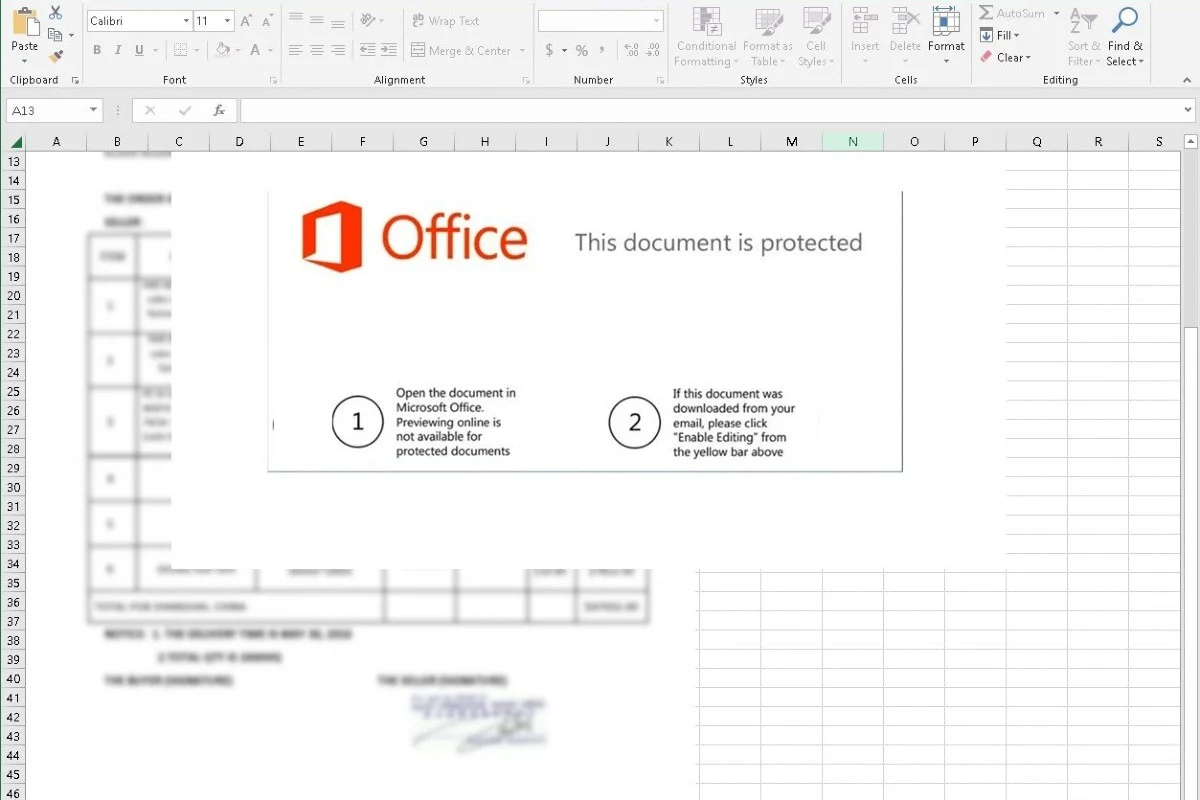Screen dimensions: 1200x800
Task: Center text horizontally
Action: click(316, 50)
